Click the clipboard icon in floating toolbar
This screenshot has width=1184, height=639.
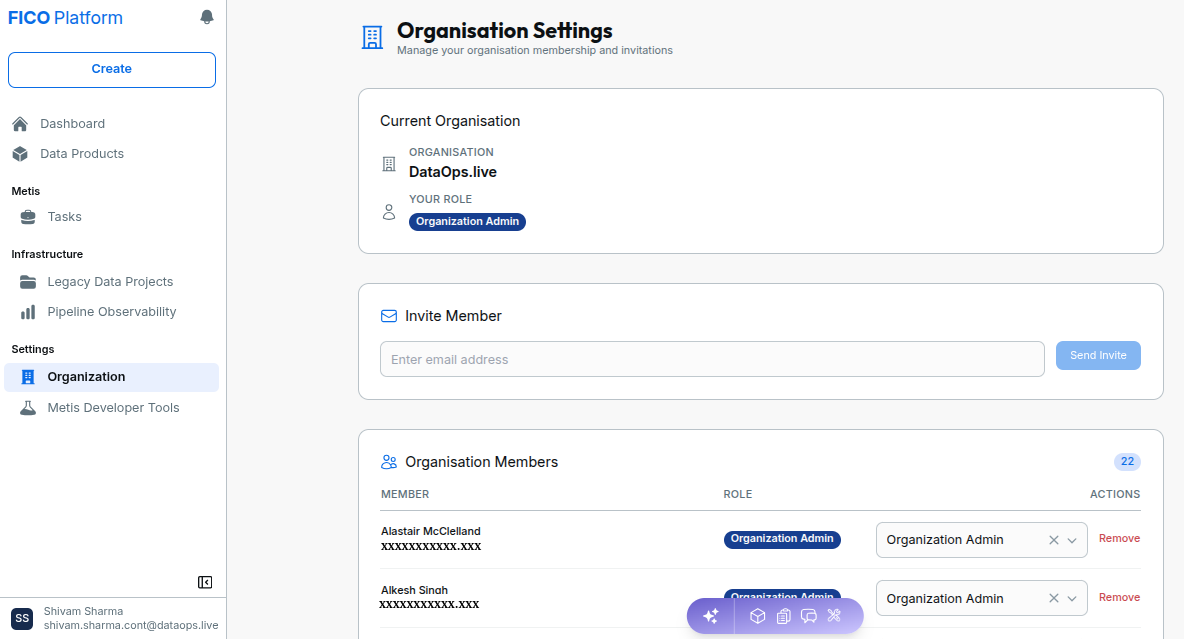pyautogui.click(x=783, y=616)
